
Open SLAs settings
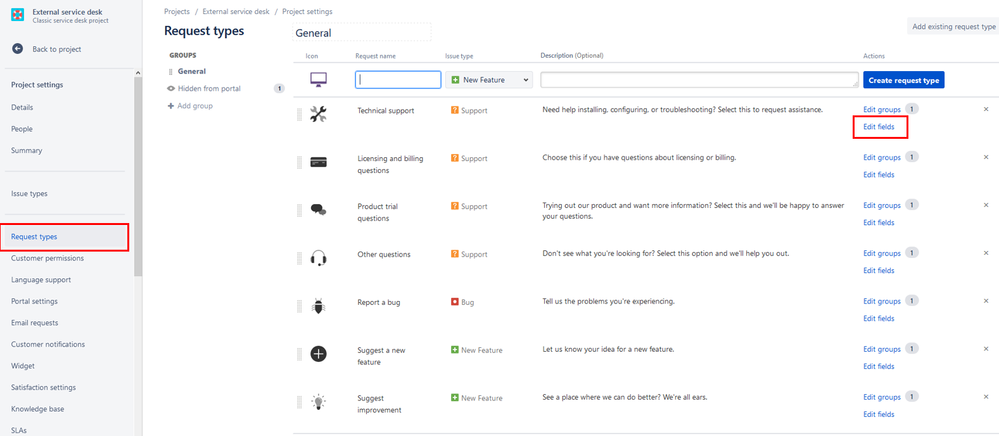(x=19, y=430)
